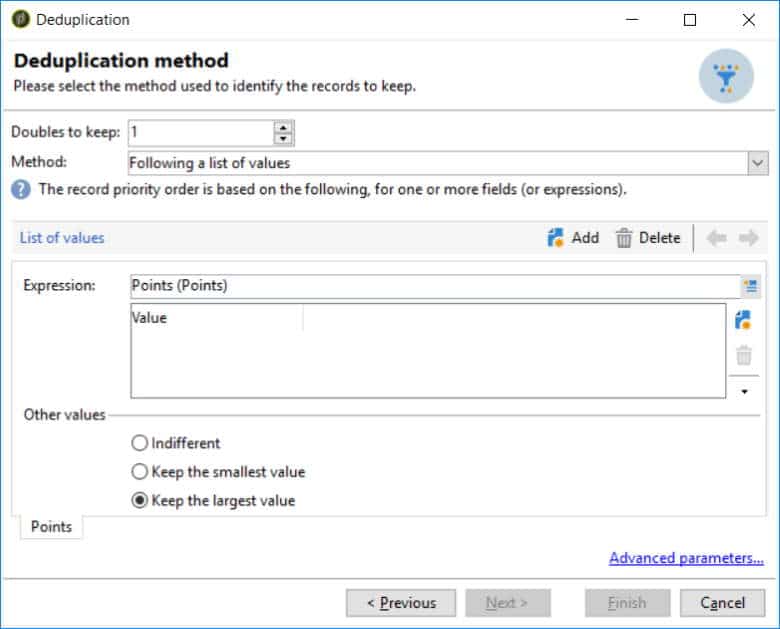This screenshot has width=780, height=629.
Task: Click the blue help info icon
Action: tap(20, 189)
